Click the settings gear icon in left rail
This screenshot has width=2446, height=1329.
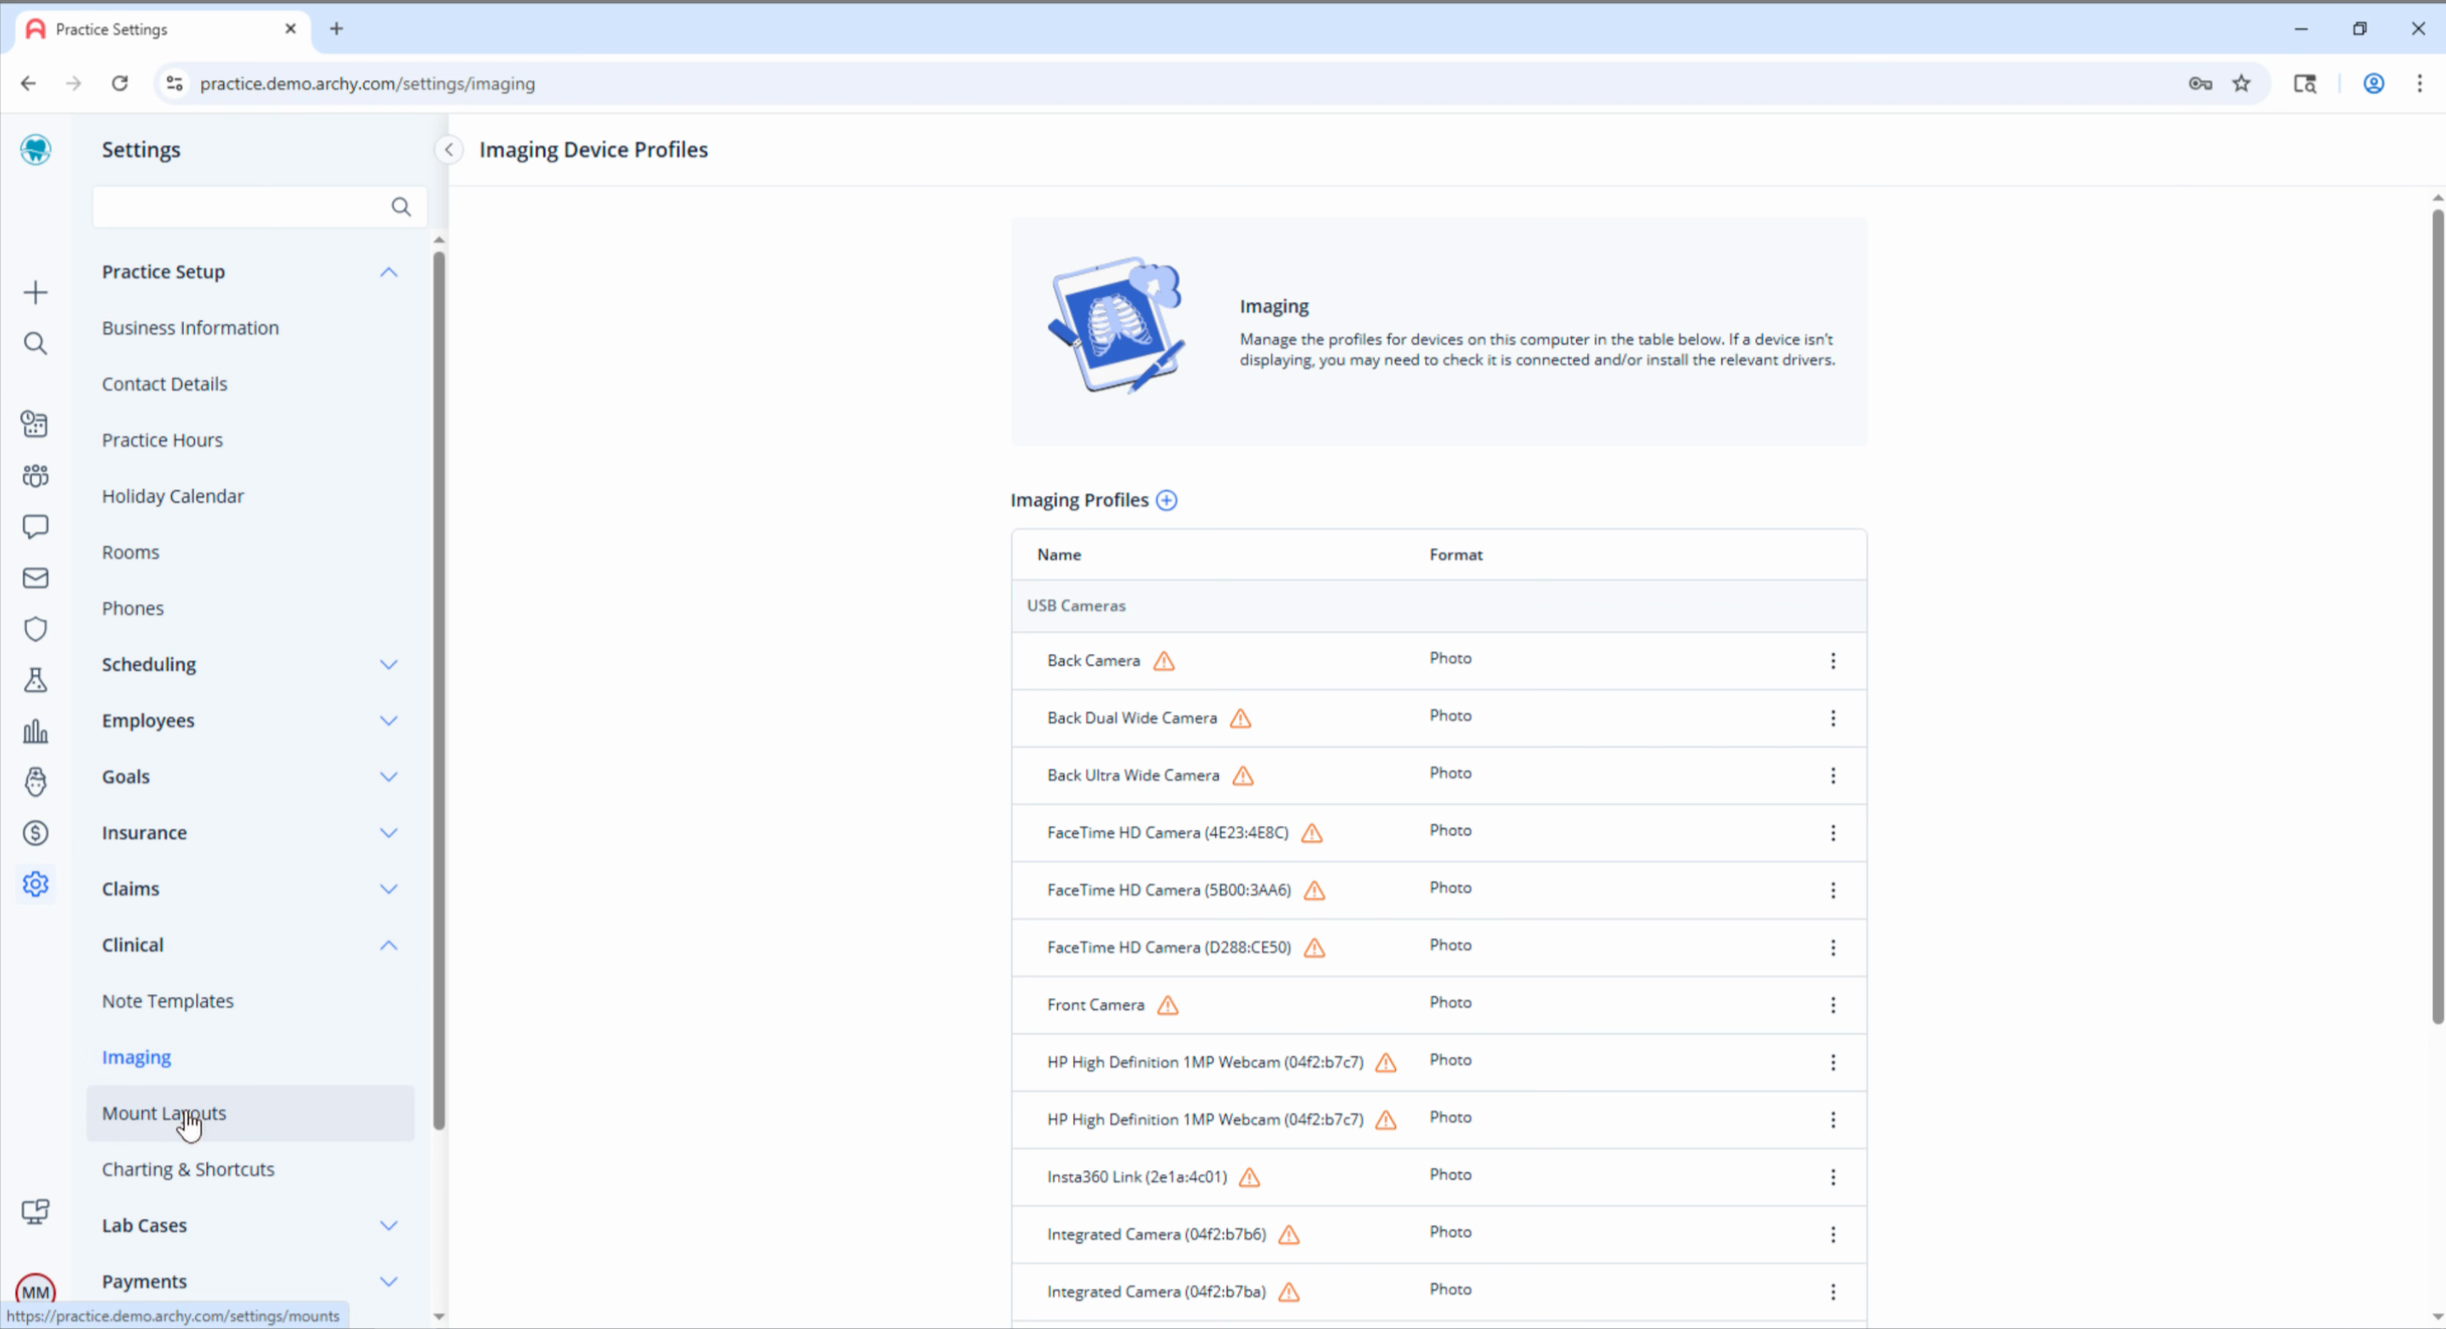tap(36, 884)
